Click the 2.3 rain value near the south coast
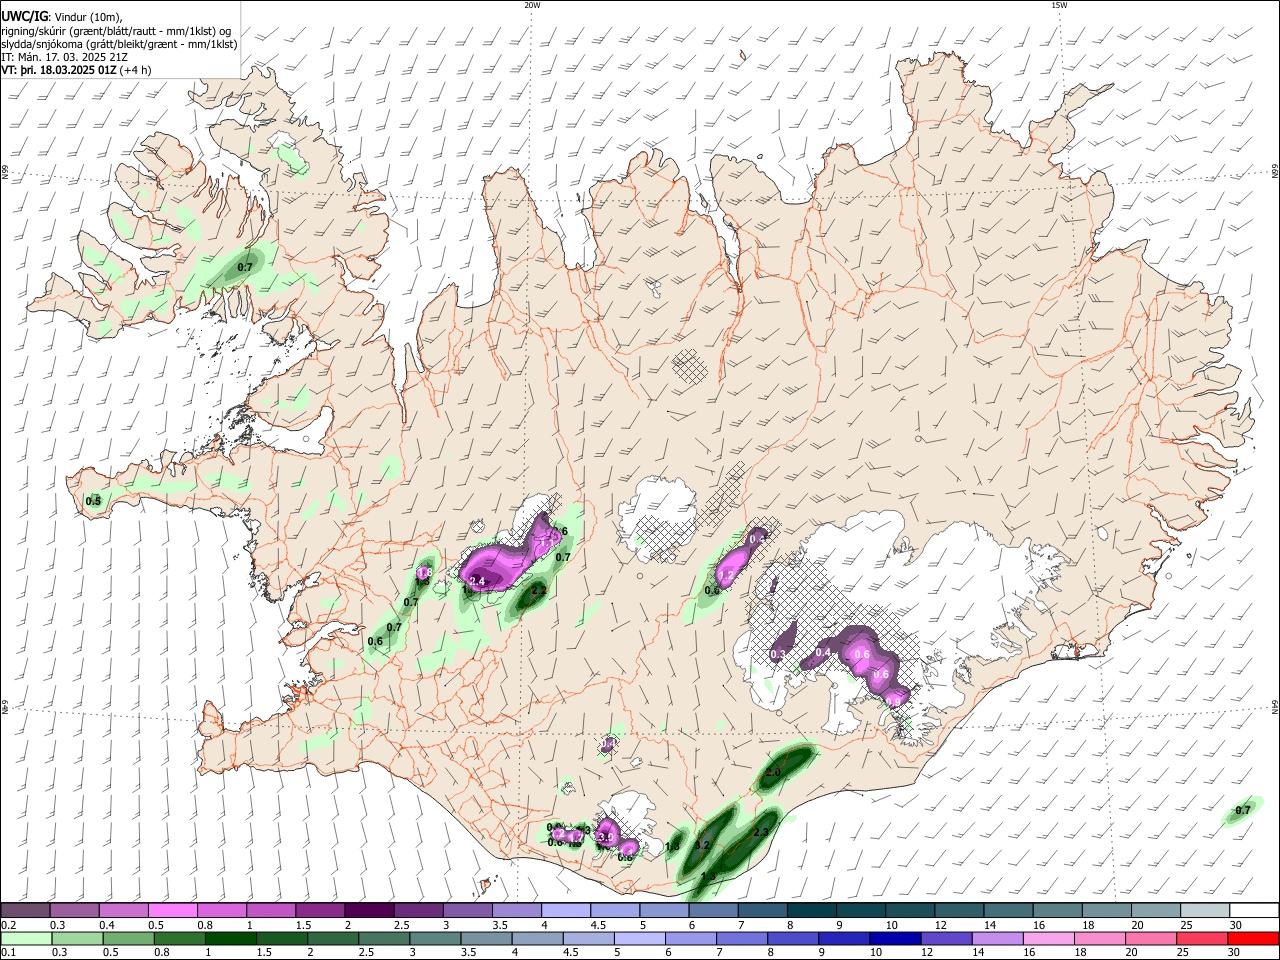The width and height of the screenshot is (1280, 960). pyautogui.click(x=760, y=832)
